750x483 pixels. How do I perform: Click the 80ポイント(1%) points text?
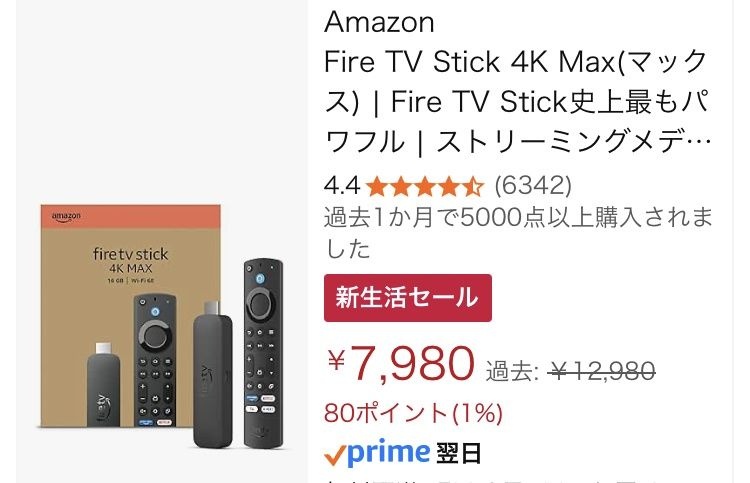(413, 413)
